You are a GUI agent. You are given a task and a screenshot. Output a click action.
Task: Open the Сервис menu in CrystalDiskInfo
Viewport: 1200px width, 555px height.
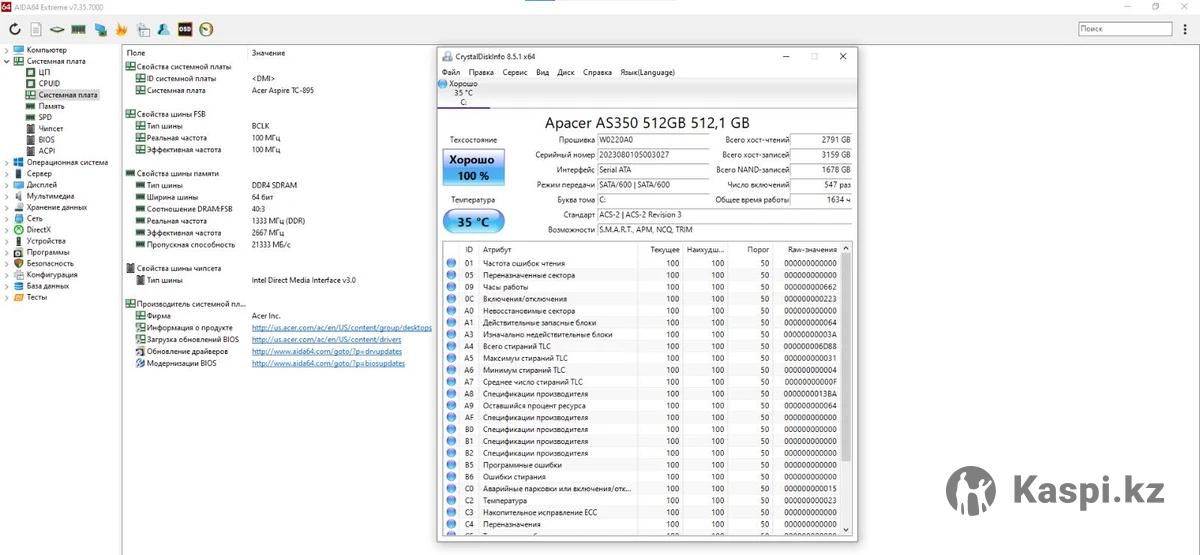(515, 72)
